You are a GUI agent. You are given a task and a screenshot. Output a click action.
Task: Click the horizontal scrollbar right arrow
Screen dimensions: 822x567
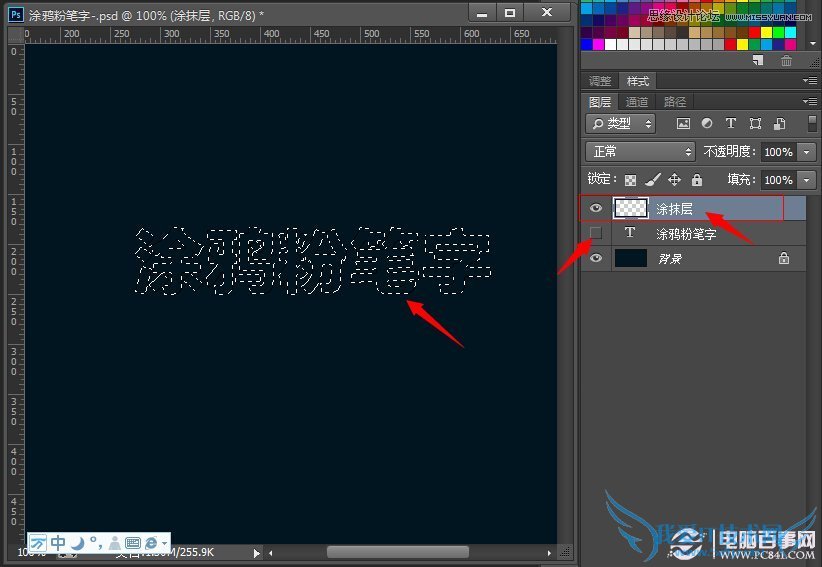click(x=549, y=553)
